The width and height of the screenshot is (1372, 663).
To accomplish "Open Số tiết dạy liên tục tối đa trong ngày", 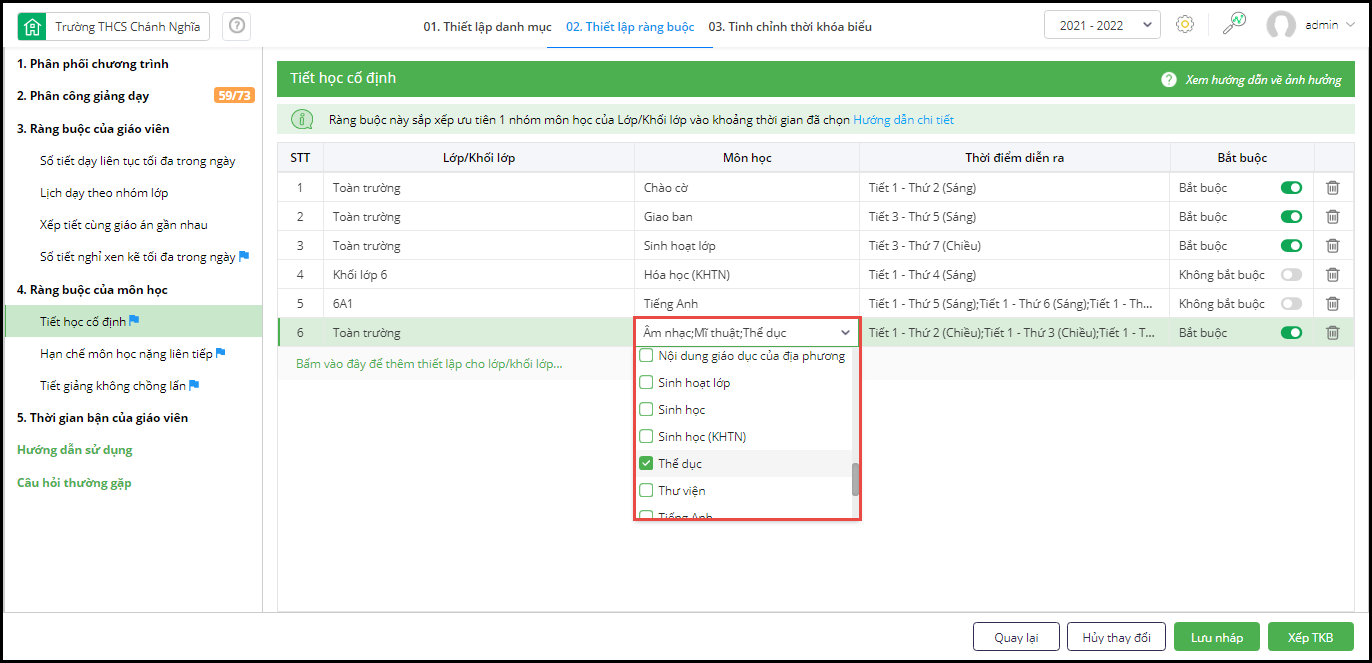I will (138, 161).
